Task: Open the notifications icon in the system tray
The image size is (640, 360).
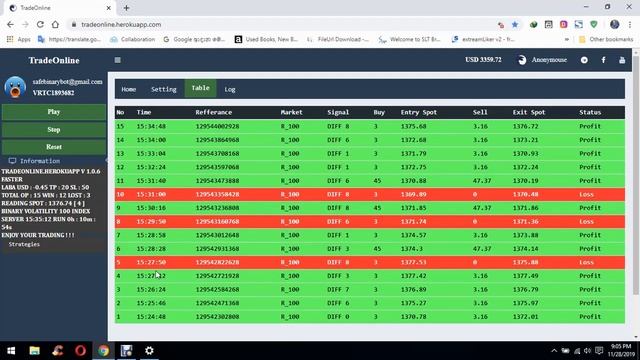Action: pyautogui.click(x=599, y=351)
